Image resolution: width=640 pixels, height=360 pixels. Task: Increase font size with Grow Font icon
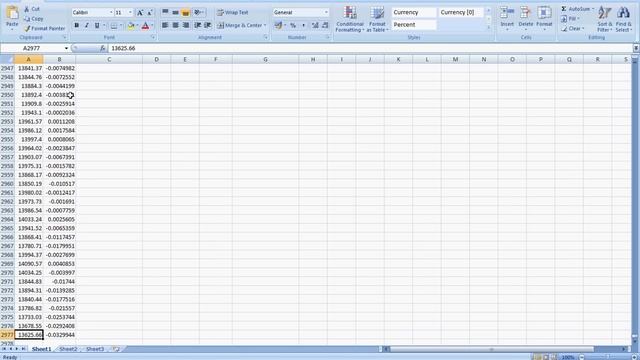click(140, 13)
